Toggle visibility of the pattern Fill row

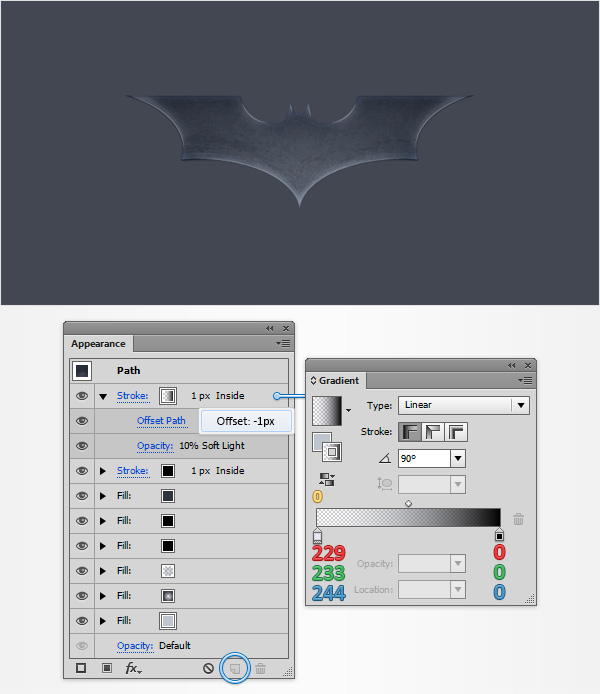(x=82, y=571)
